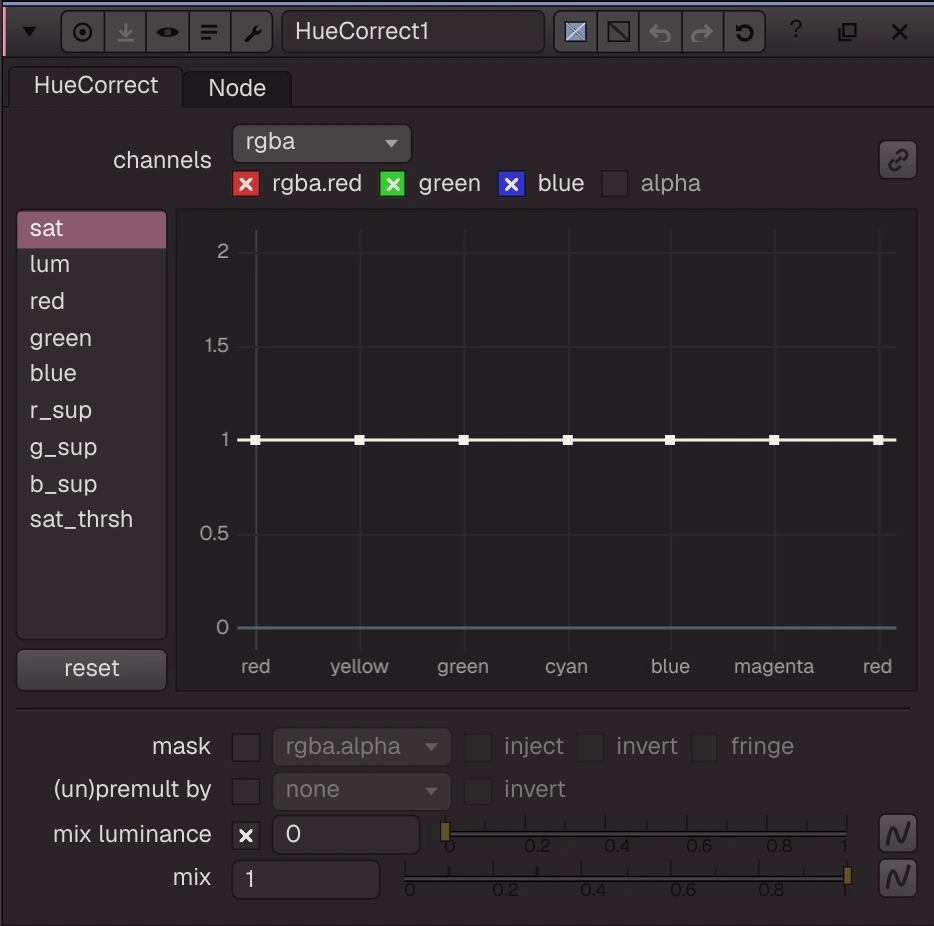Viewport: 934px width, 926px height.
Task: Switch to the Node tab
Action: tap(237, 88)
